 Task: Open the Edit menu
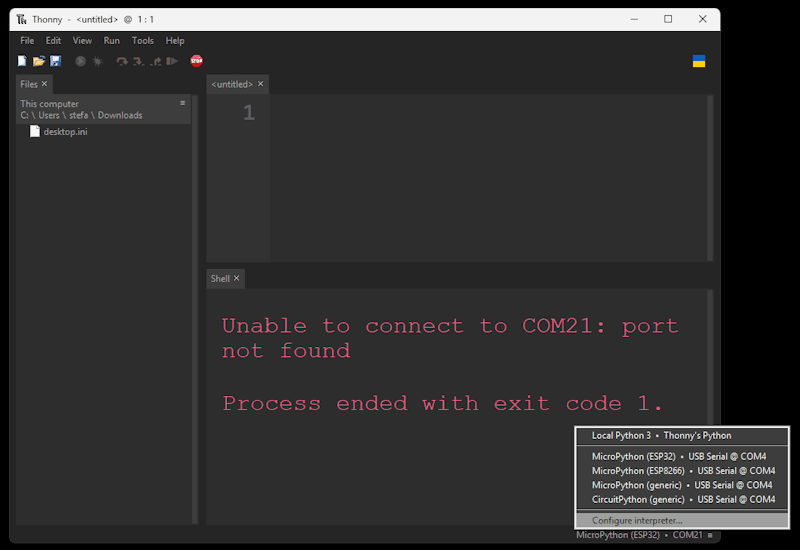tap(53, 40)
